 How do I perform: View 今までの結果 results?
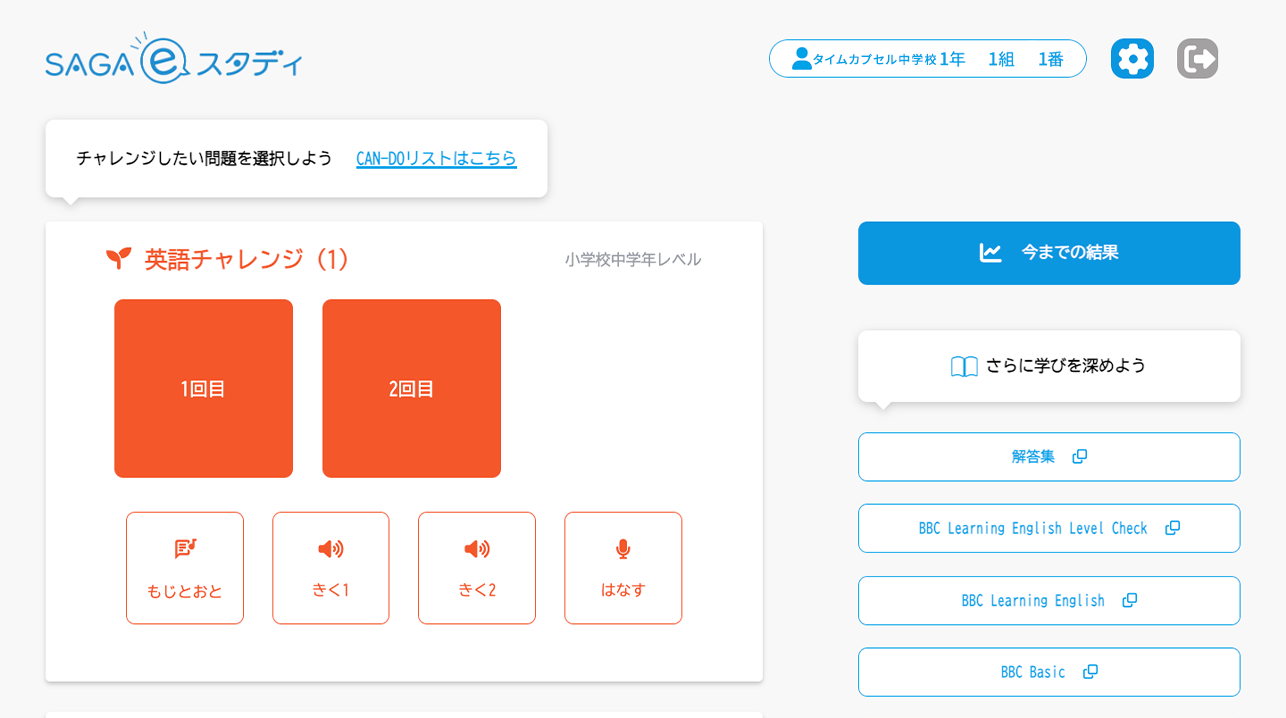(x=1049, y=253)
